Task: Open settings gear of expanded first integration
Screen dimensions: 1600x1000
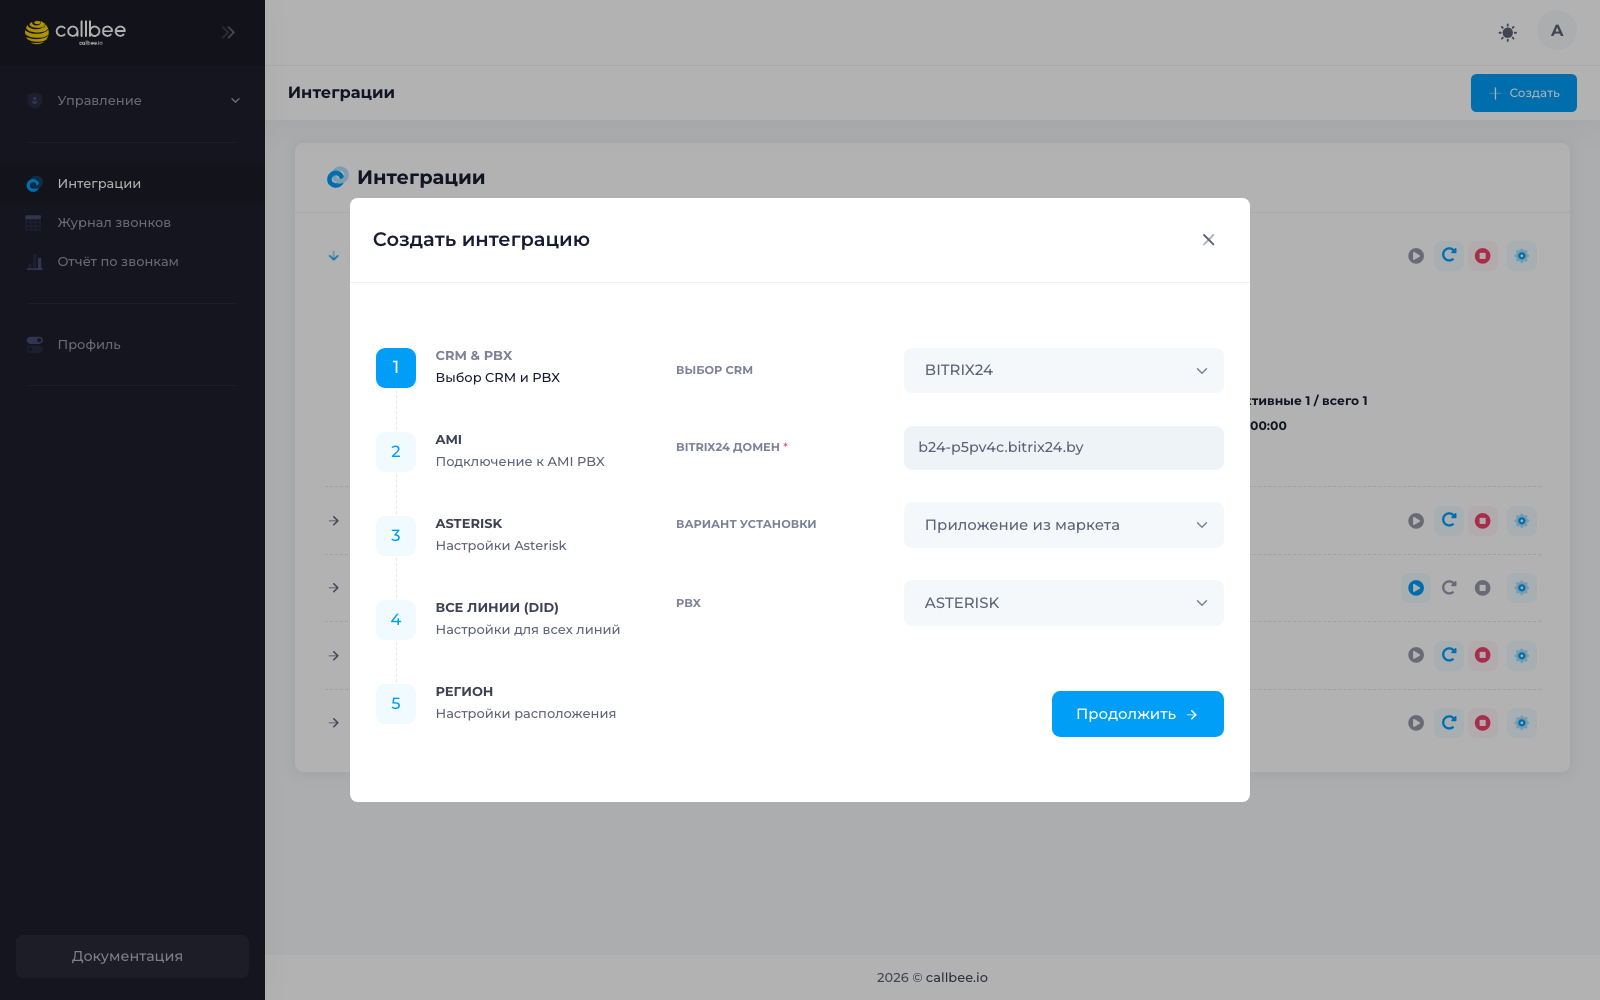Action: pos(1522,256)
